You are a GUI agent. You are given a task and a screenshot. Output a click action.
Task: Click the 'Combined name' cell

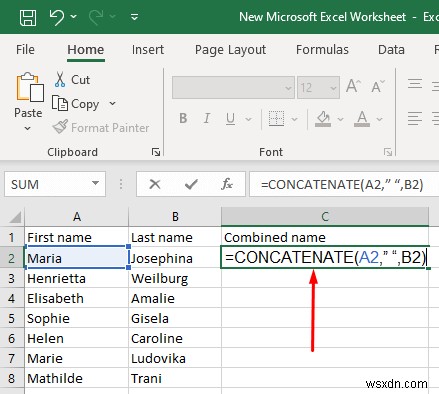[x=325, y=238]
